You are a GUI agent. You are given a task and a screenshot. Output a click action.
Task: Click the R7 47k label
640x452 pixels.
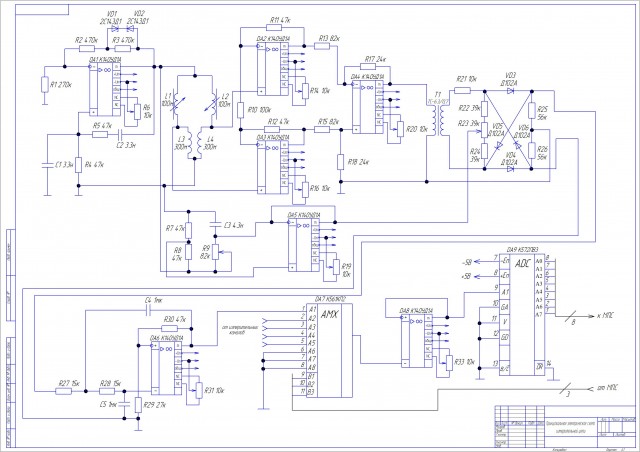pos(176,229)
